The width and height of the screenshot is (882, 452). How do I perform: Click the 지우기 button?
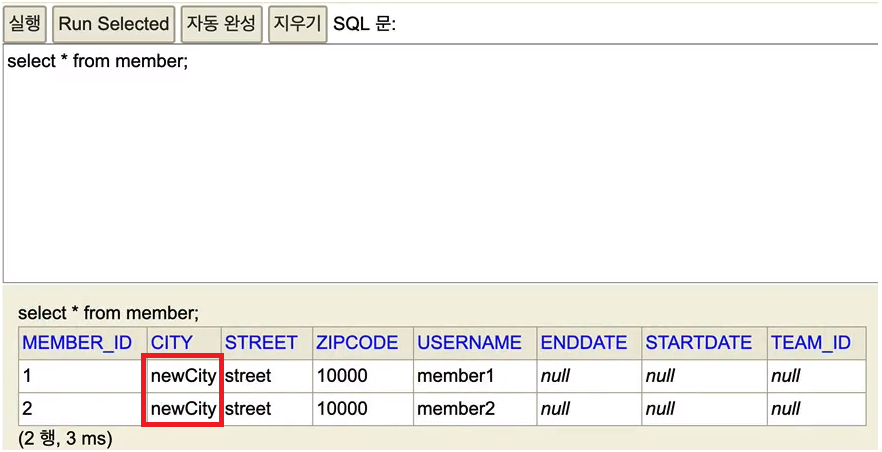click(x=298, y=24)
